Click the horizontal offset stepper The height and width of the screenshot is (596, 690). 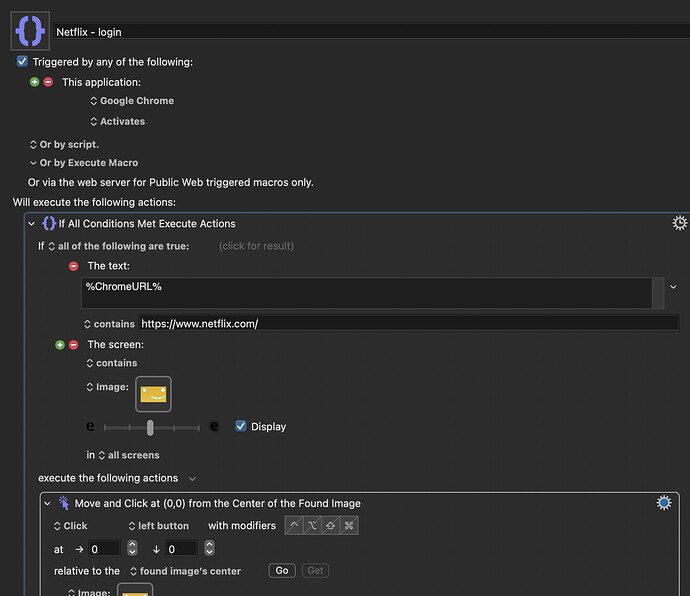tap(132, 548)
